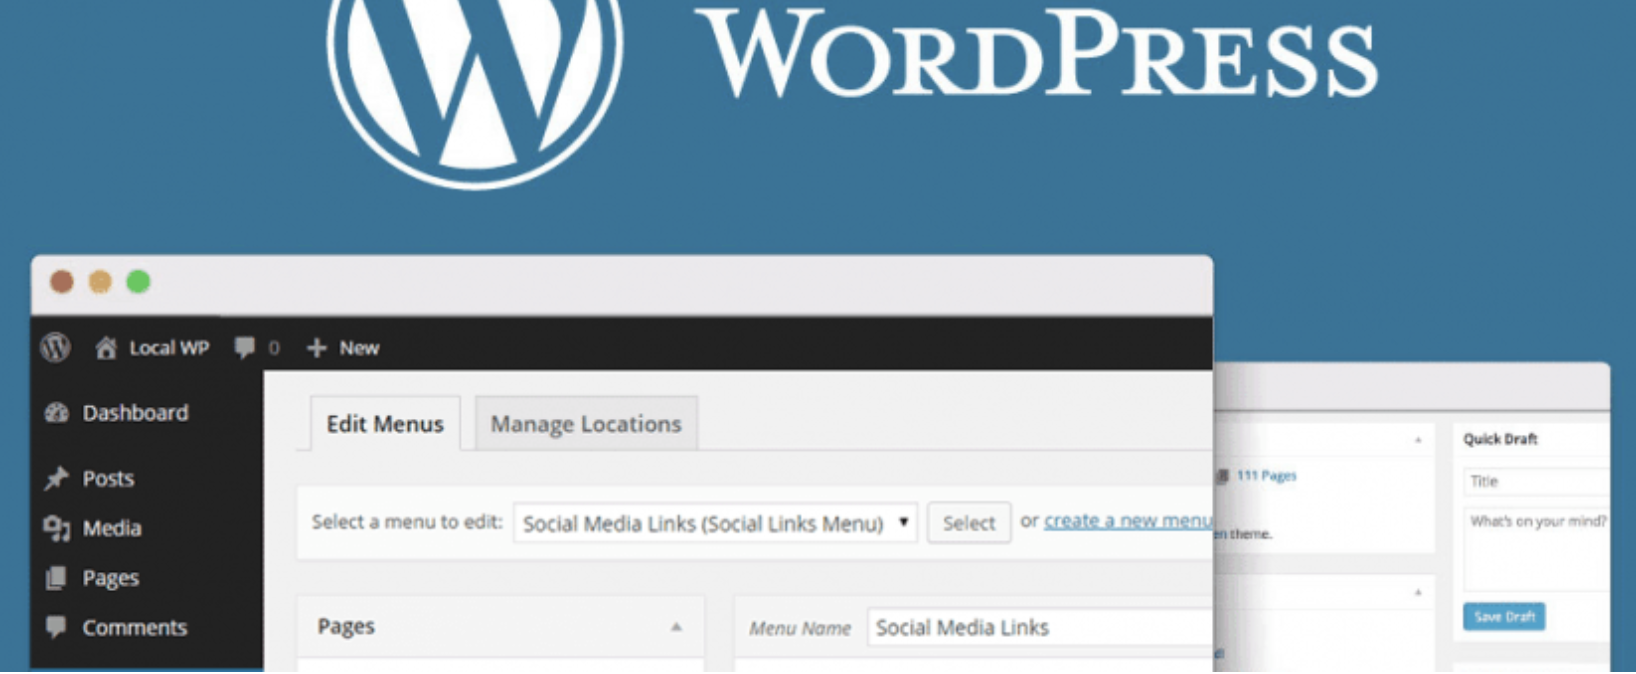1636x674 pixels.
Task: Click the Pages panel heading
Action: tap(346, 626)
